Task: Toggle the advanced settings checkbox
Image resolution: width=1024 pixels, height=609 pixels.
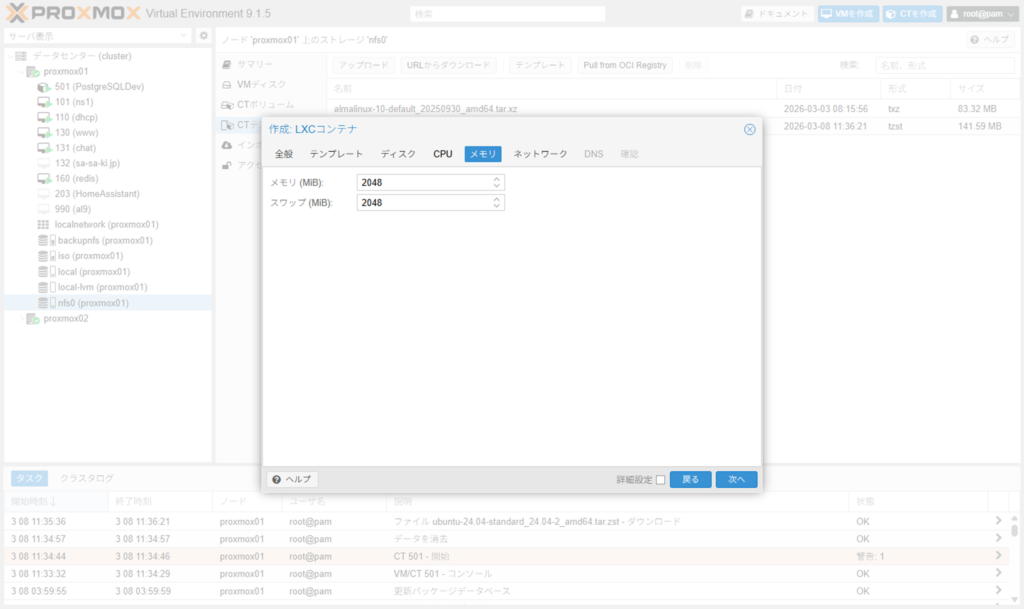Action: 660,480
